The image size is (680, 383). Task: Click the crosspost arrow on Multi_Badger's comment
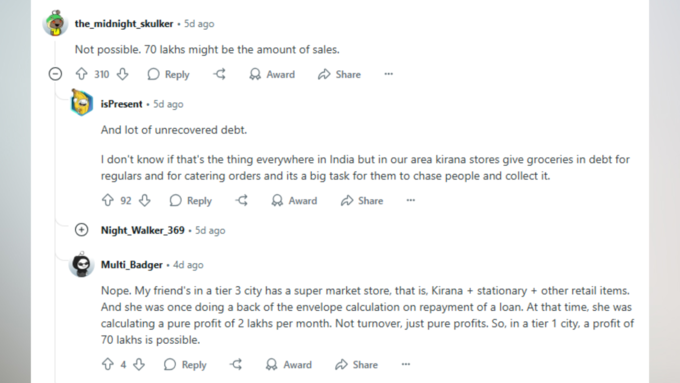(236, 364)
